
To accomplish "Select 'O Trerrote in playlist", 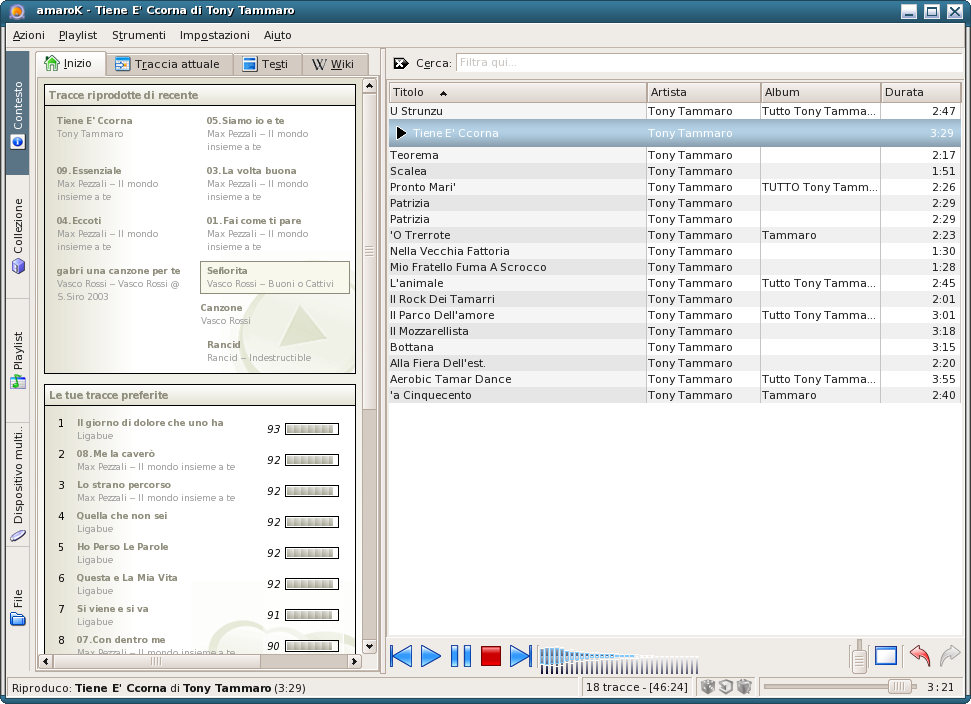I will click(675, 235).
